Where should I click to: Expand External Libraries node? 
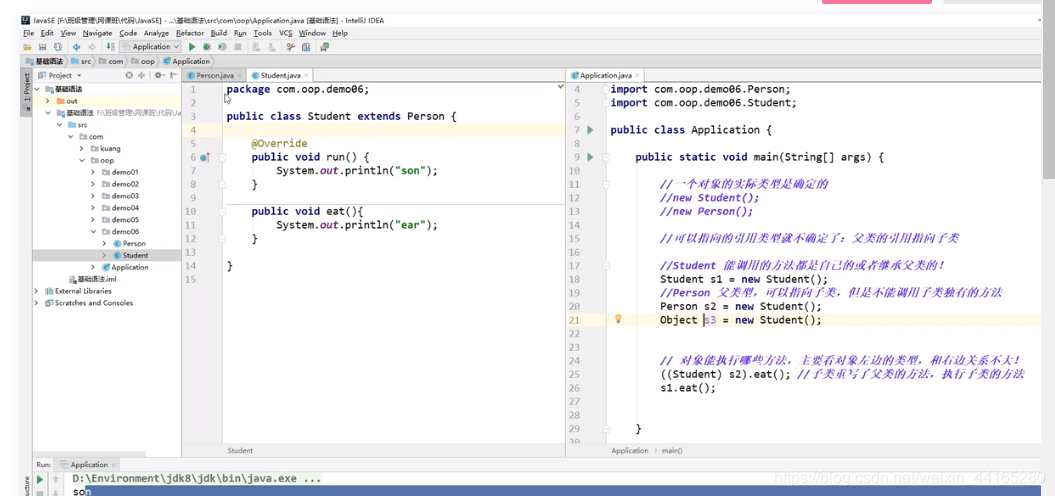(36, 291)
